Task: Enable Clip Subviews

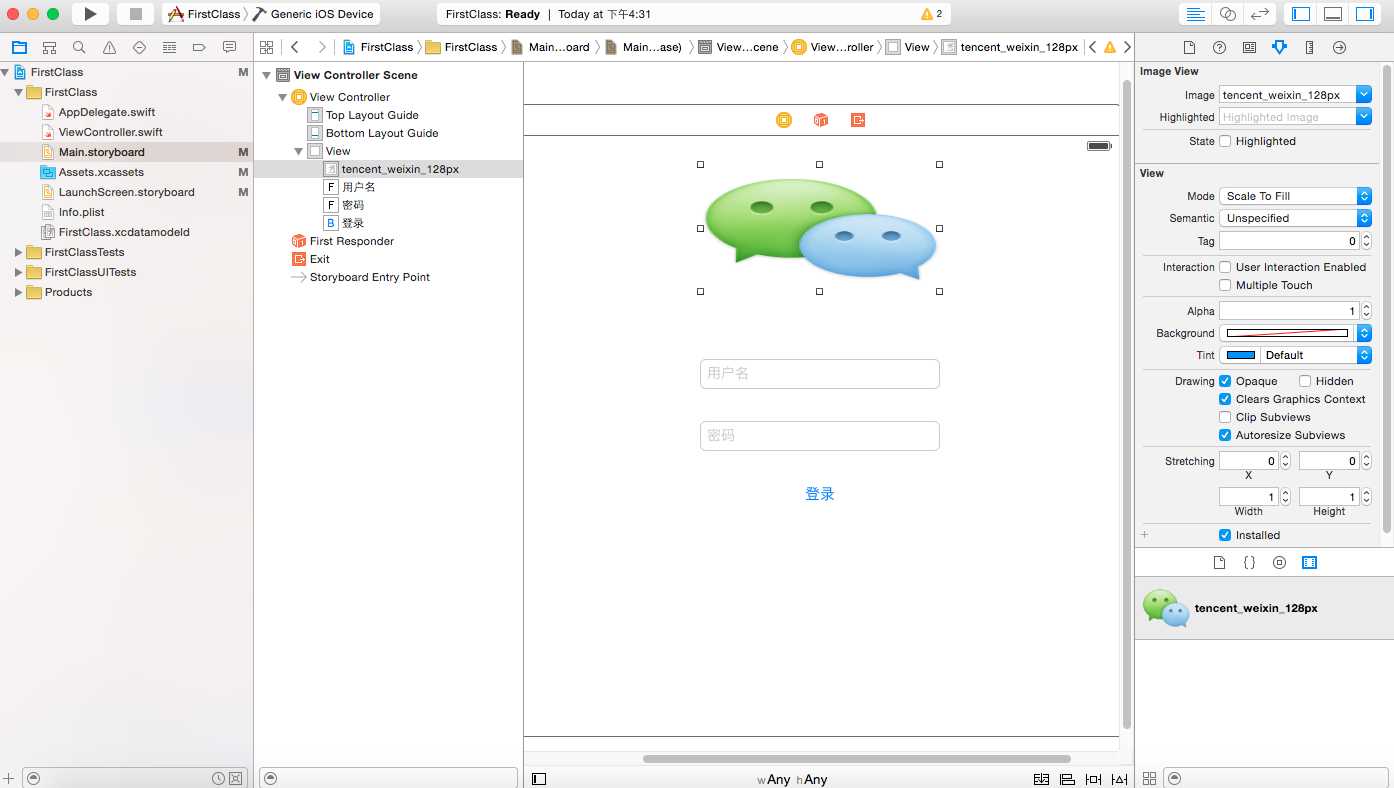Action: pos(1225,417)
